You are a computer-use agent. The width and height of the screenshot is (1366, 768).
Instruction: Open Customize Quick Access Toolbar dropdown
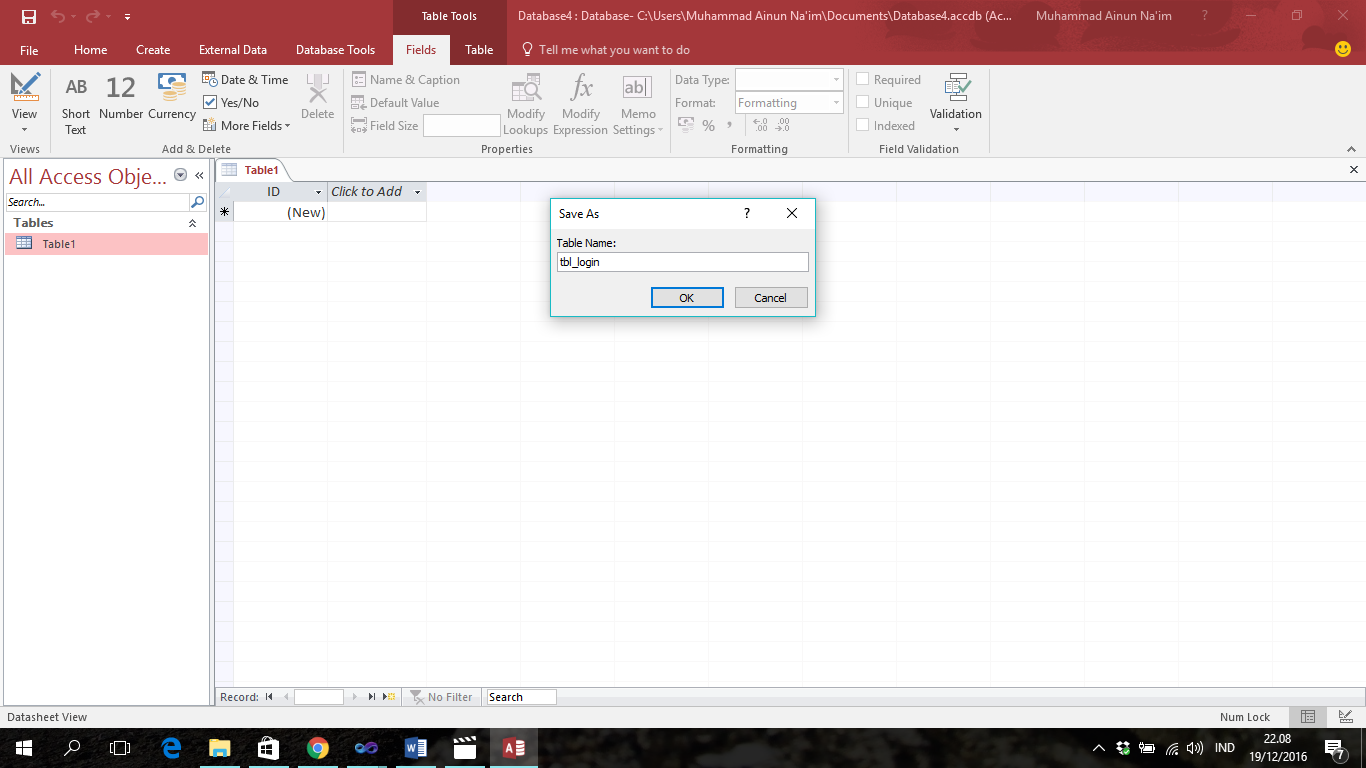[x=127, y=17]
